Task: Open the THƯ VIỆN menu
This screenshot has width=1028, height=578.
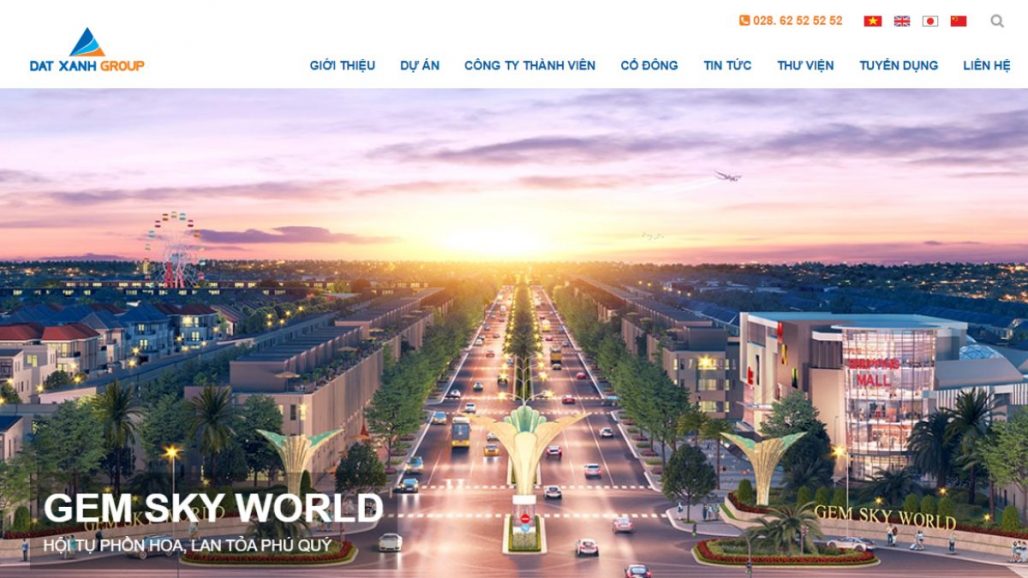Action: 805,66
